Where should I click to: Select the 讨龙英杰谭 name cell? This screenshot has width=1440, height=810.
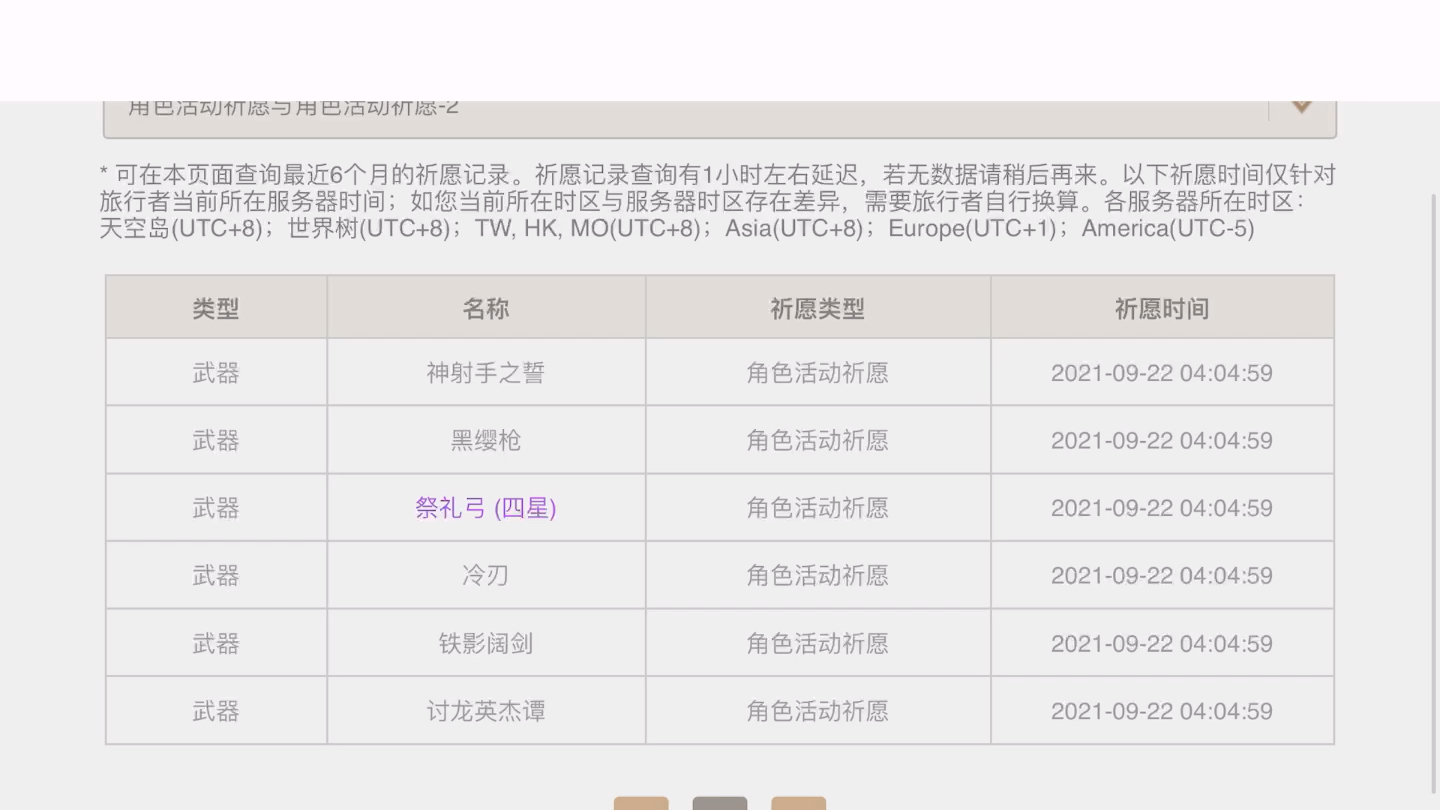[486, 711]
